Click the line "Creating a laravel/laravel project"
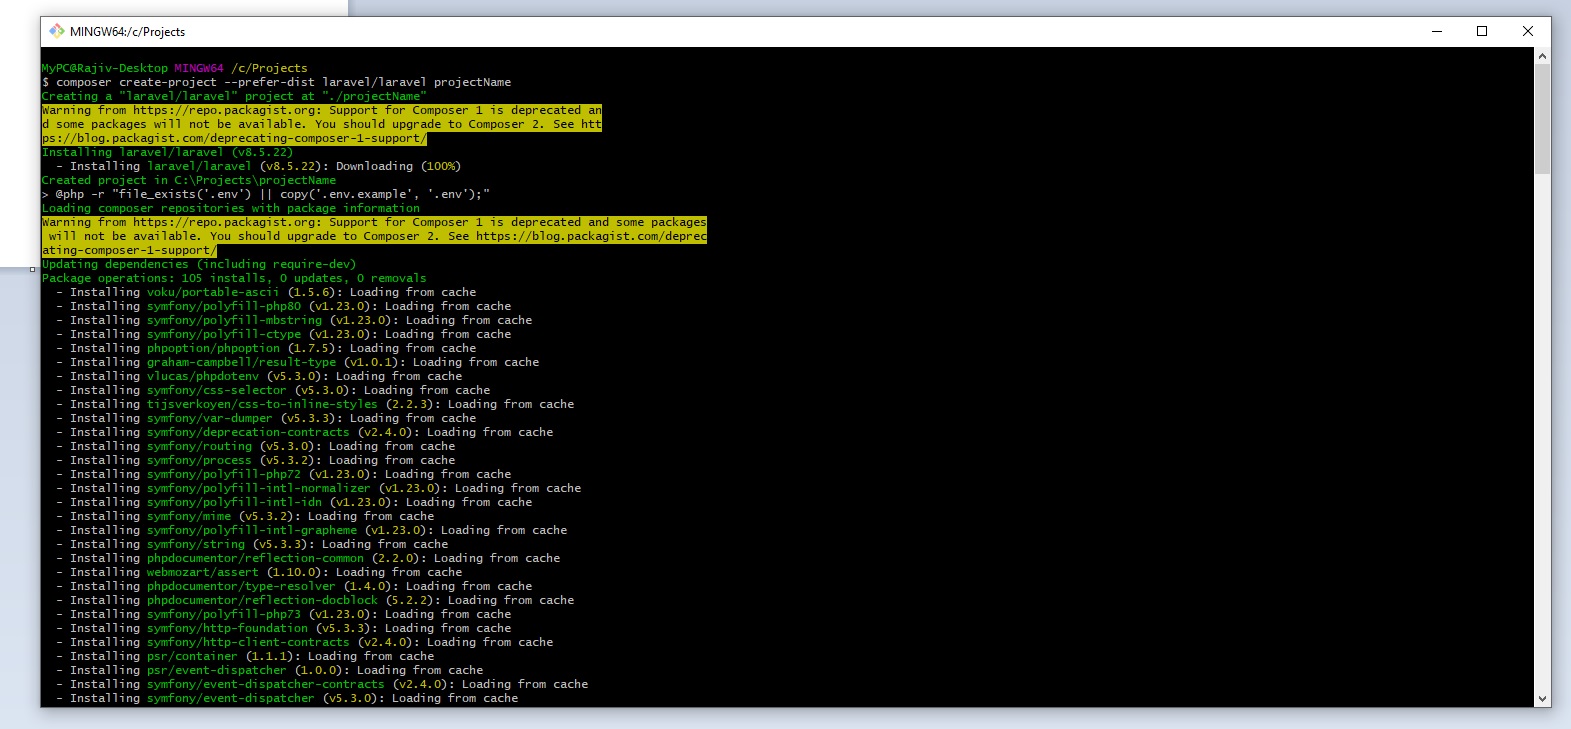The width and height of the screenshot is (1571, 729). tap(234, 96)
